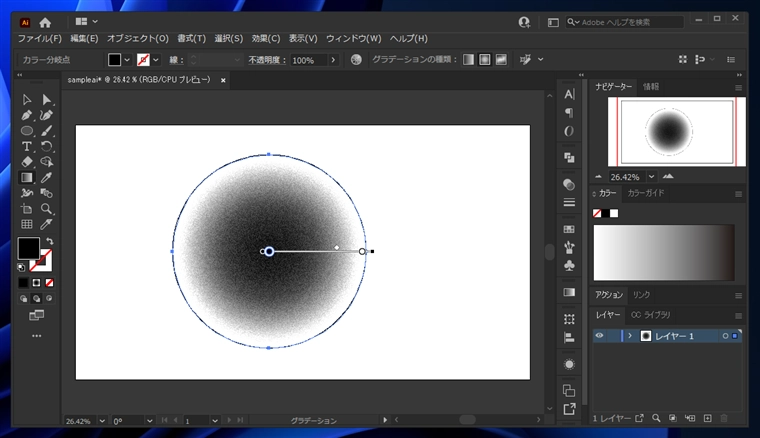This screenshot has height=438, width=760.
Task: Open the Stroke panel icon
Action: click(x=569, y=203)
